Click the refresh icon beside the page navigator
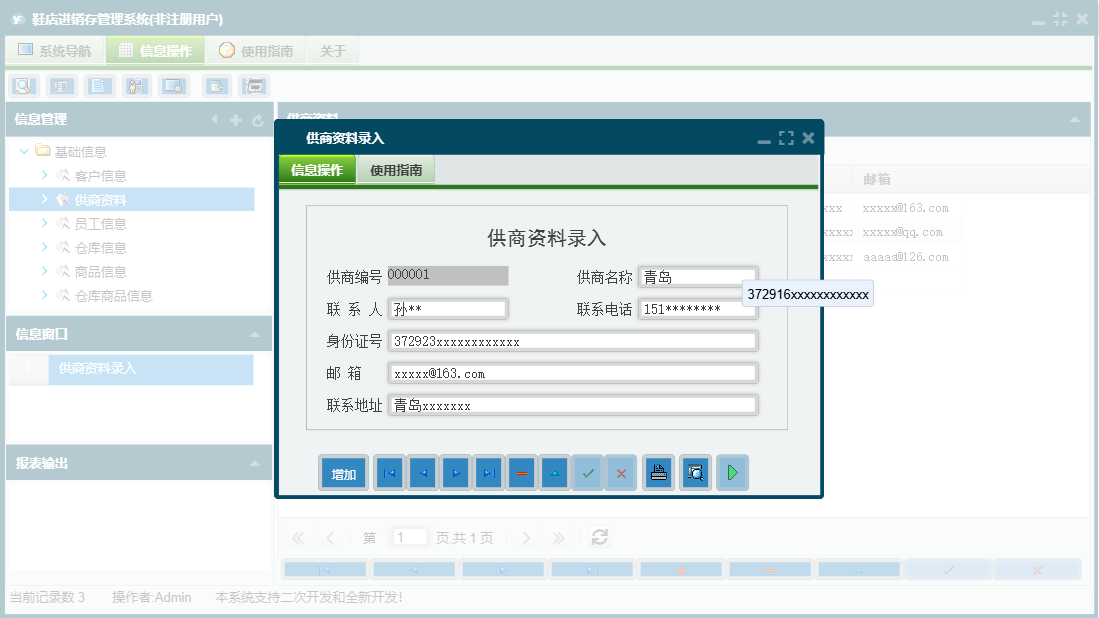1099x618 pixels. 599,537
